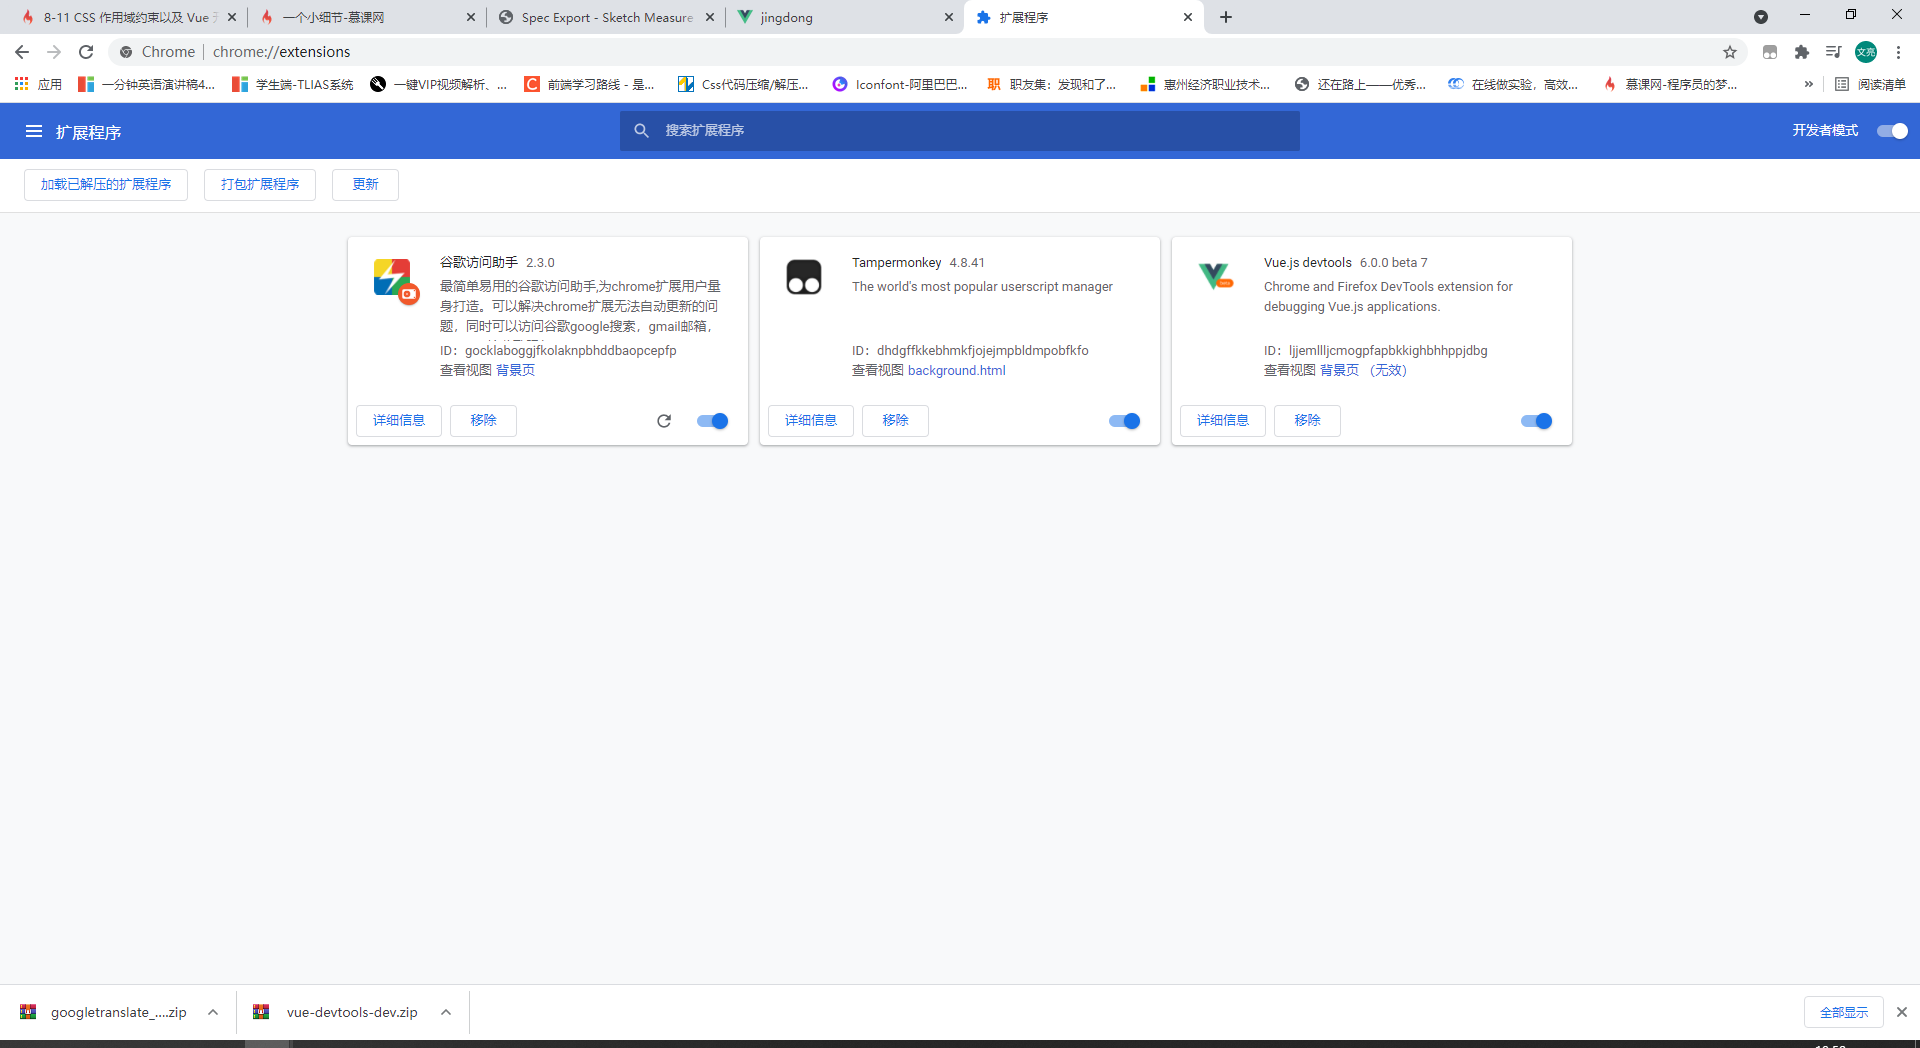The height and width of the screenshot is (1048, 1920).
Task: Reload the 谷歌访问助手 unpacked extension
Action: (663, 421)
